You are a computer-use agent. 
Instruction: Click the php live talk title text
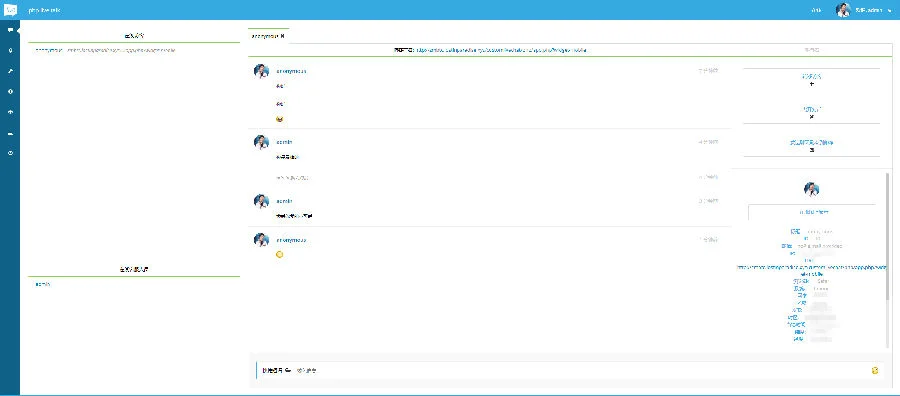44,10
